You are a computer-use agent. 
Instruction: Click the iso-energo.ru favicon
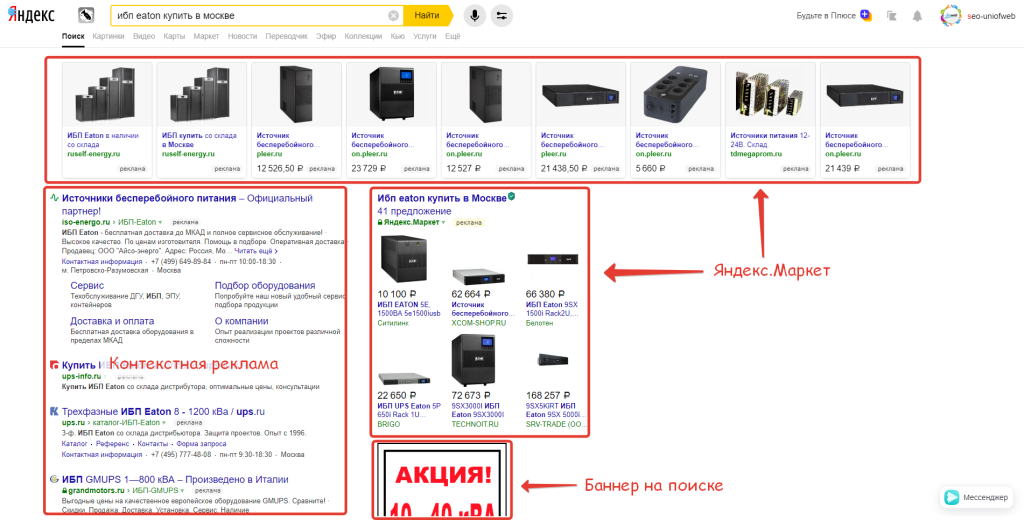click(x=54, y=198)
